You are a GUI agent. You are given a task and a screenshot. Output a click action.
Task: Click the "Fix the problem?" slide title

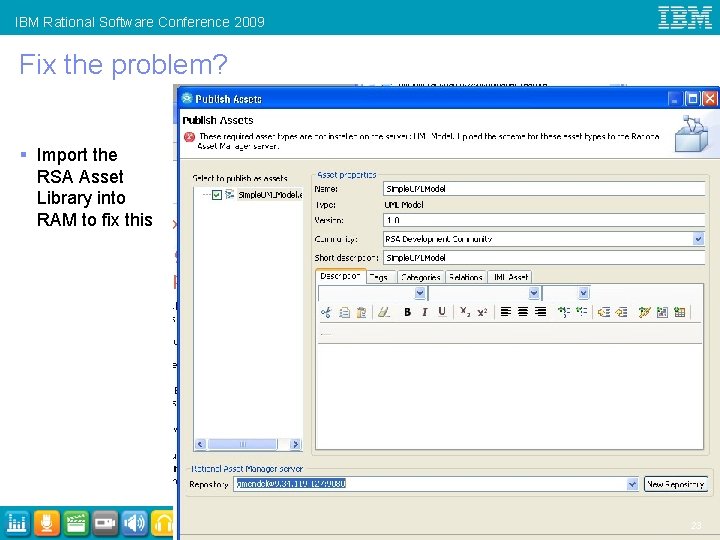[x=124, y=64]
